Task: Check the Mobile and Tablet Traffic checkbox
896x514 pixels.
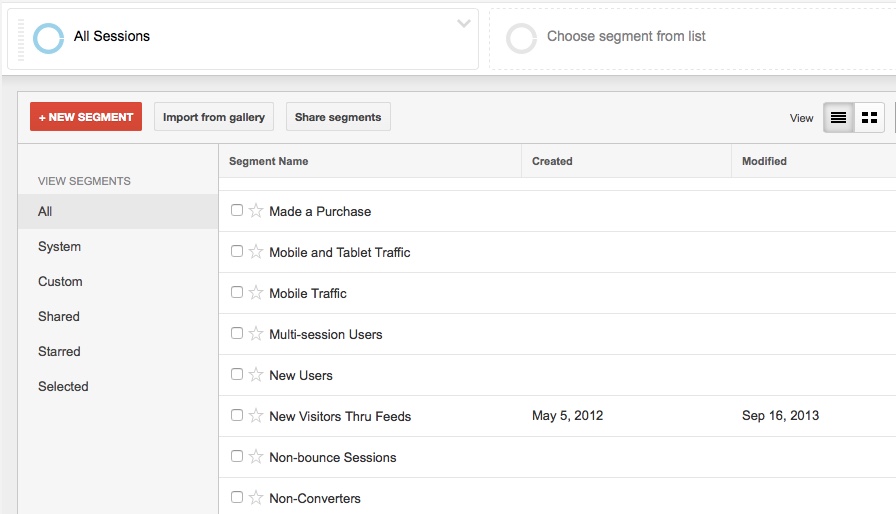Action: tap(237, 252)
